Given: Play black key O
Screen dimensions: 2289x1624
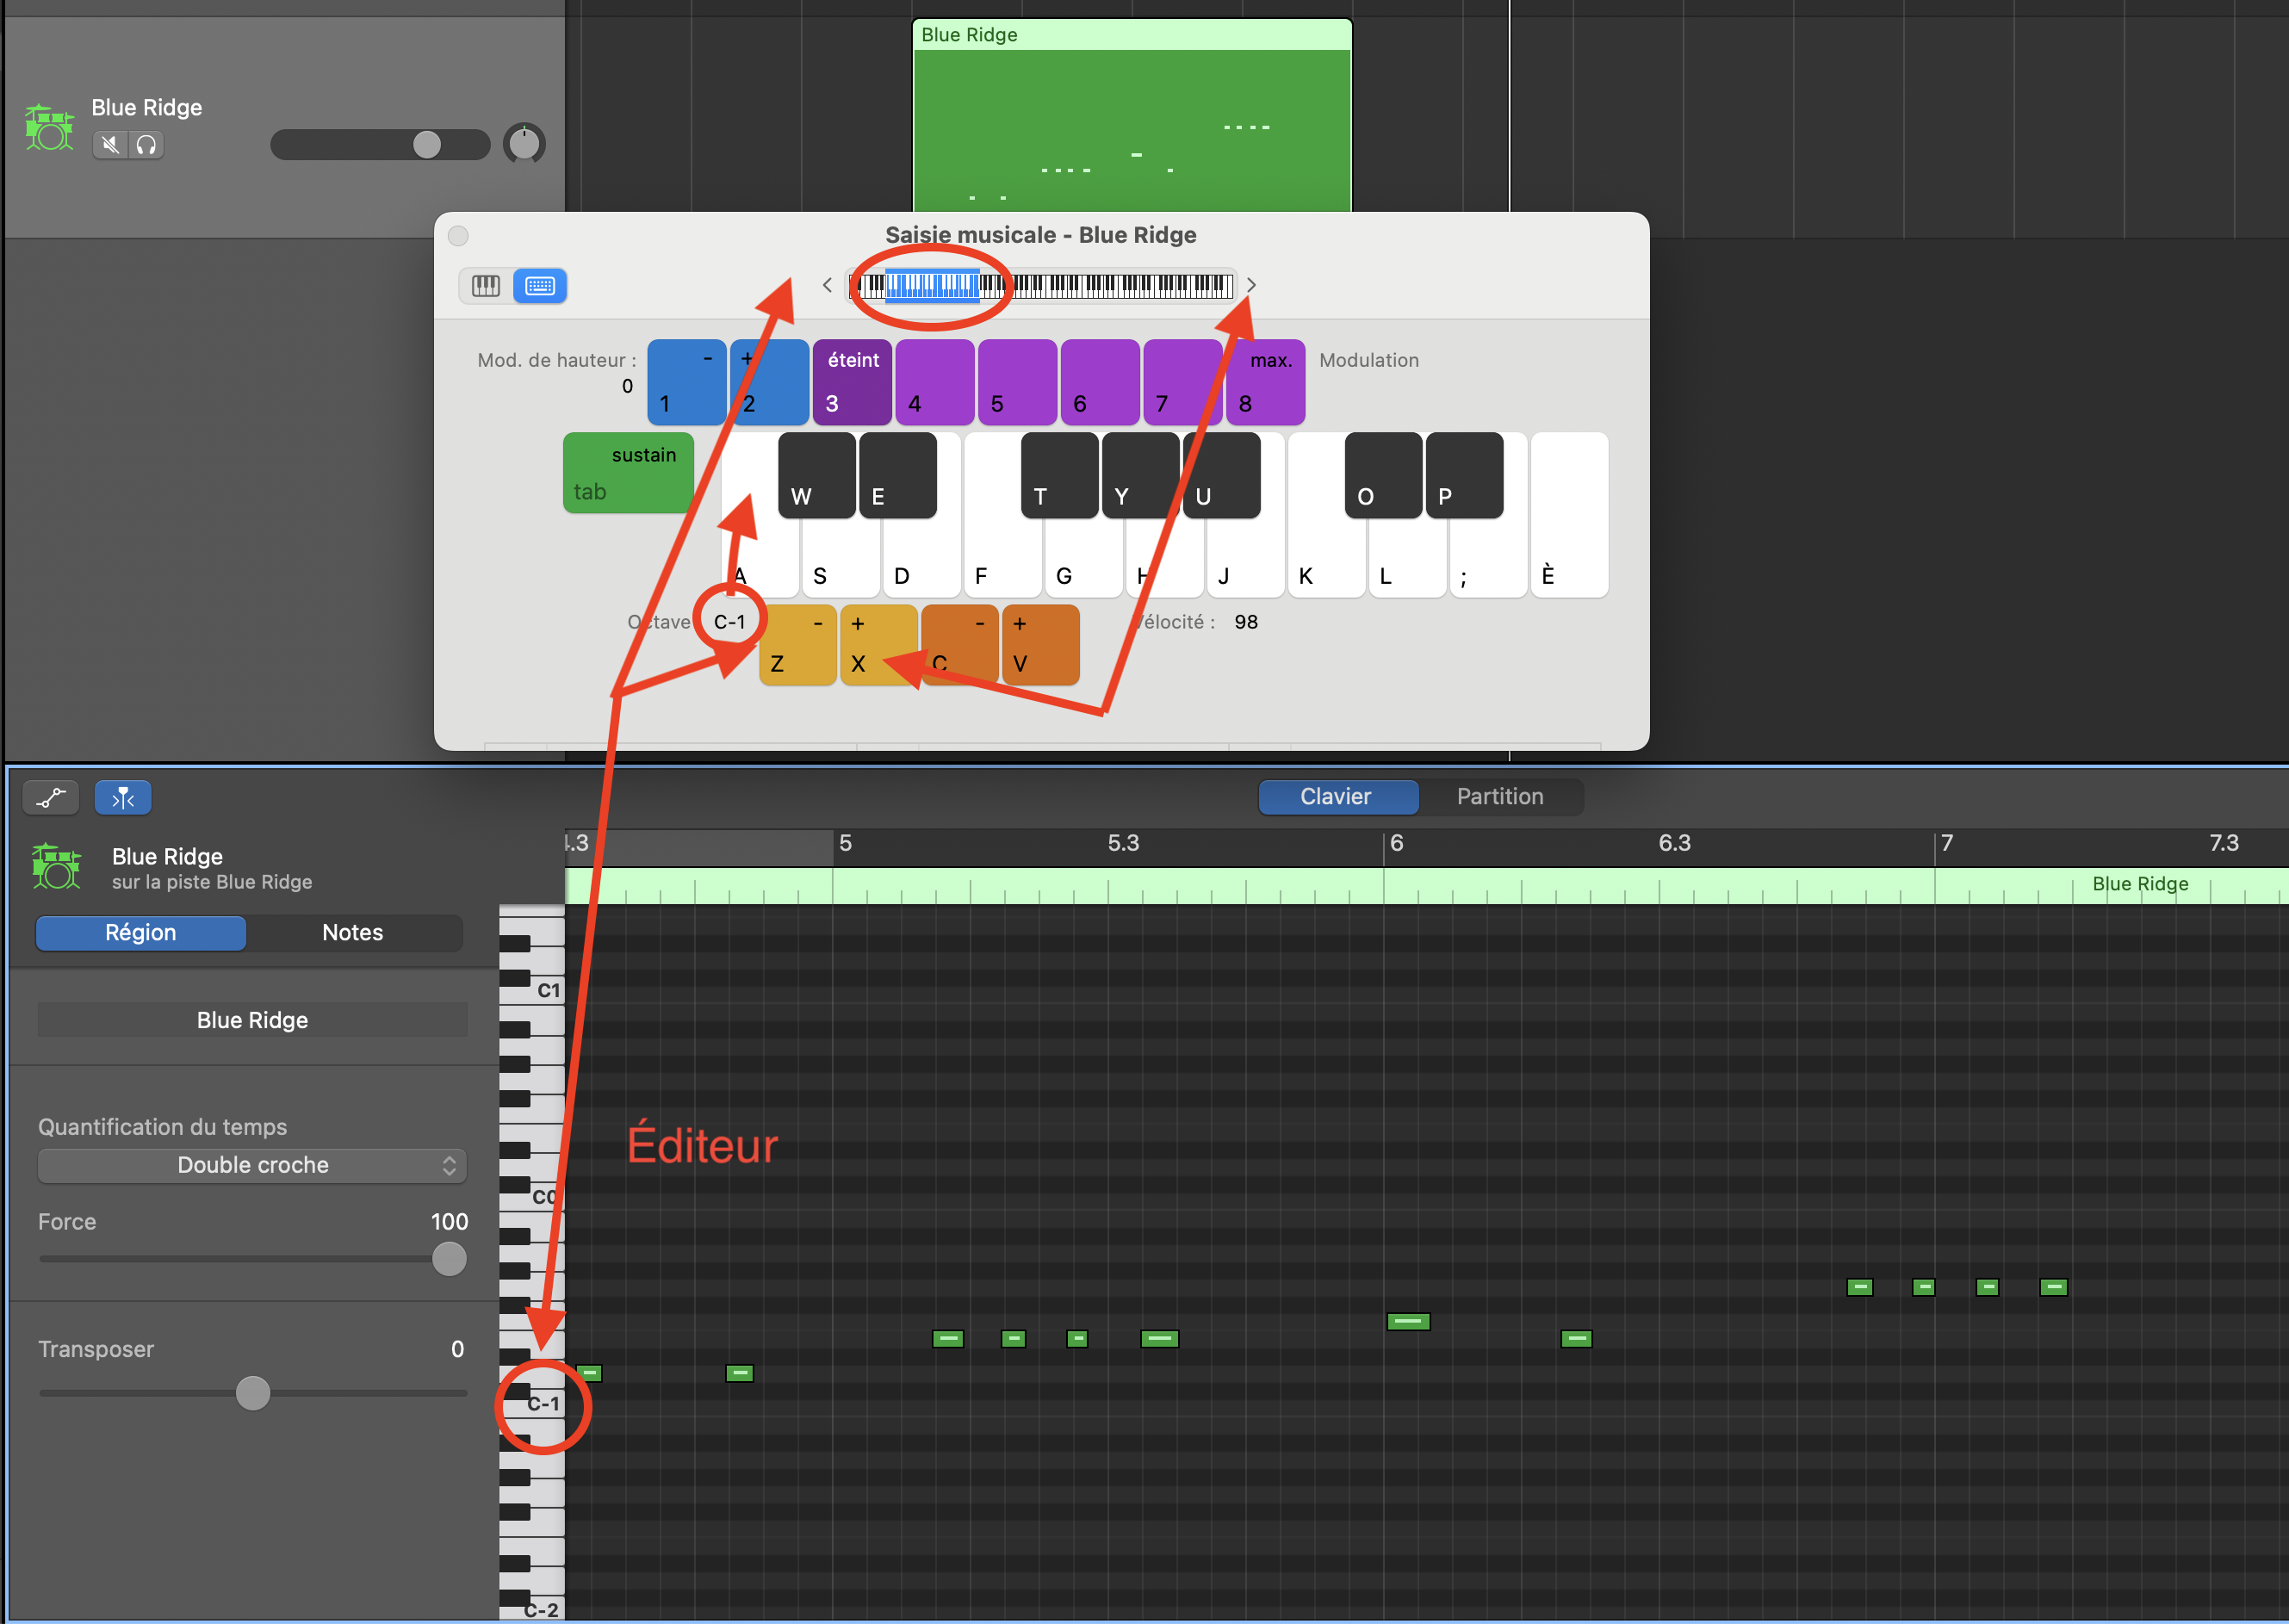Looking at the screenshot, I should (x=1384, y=475).
